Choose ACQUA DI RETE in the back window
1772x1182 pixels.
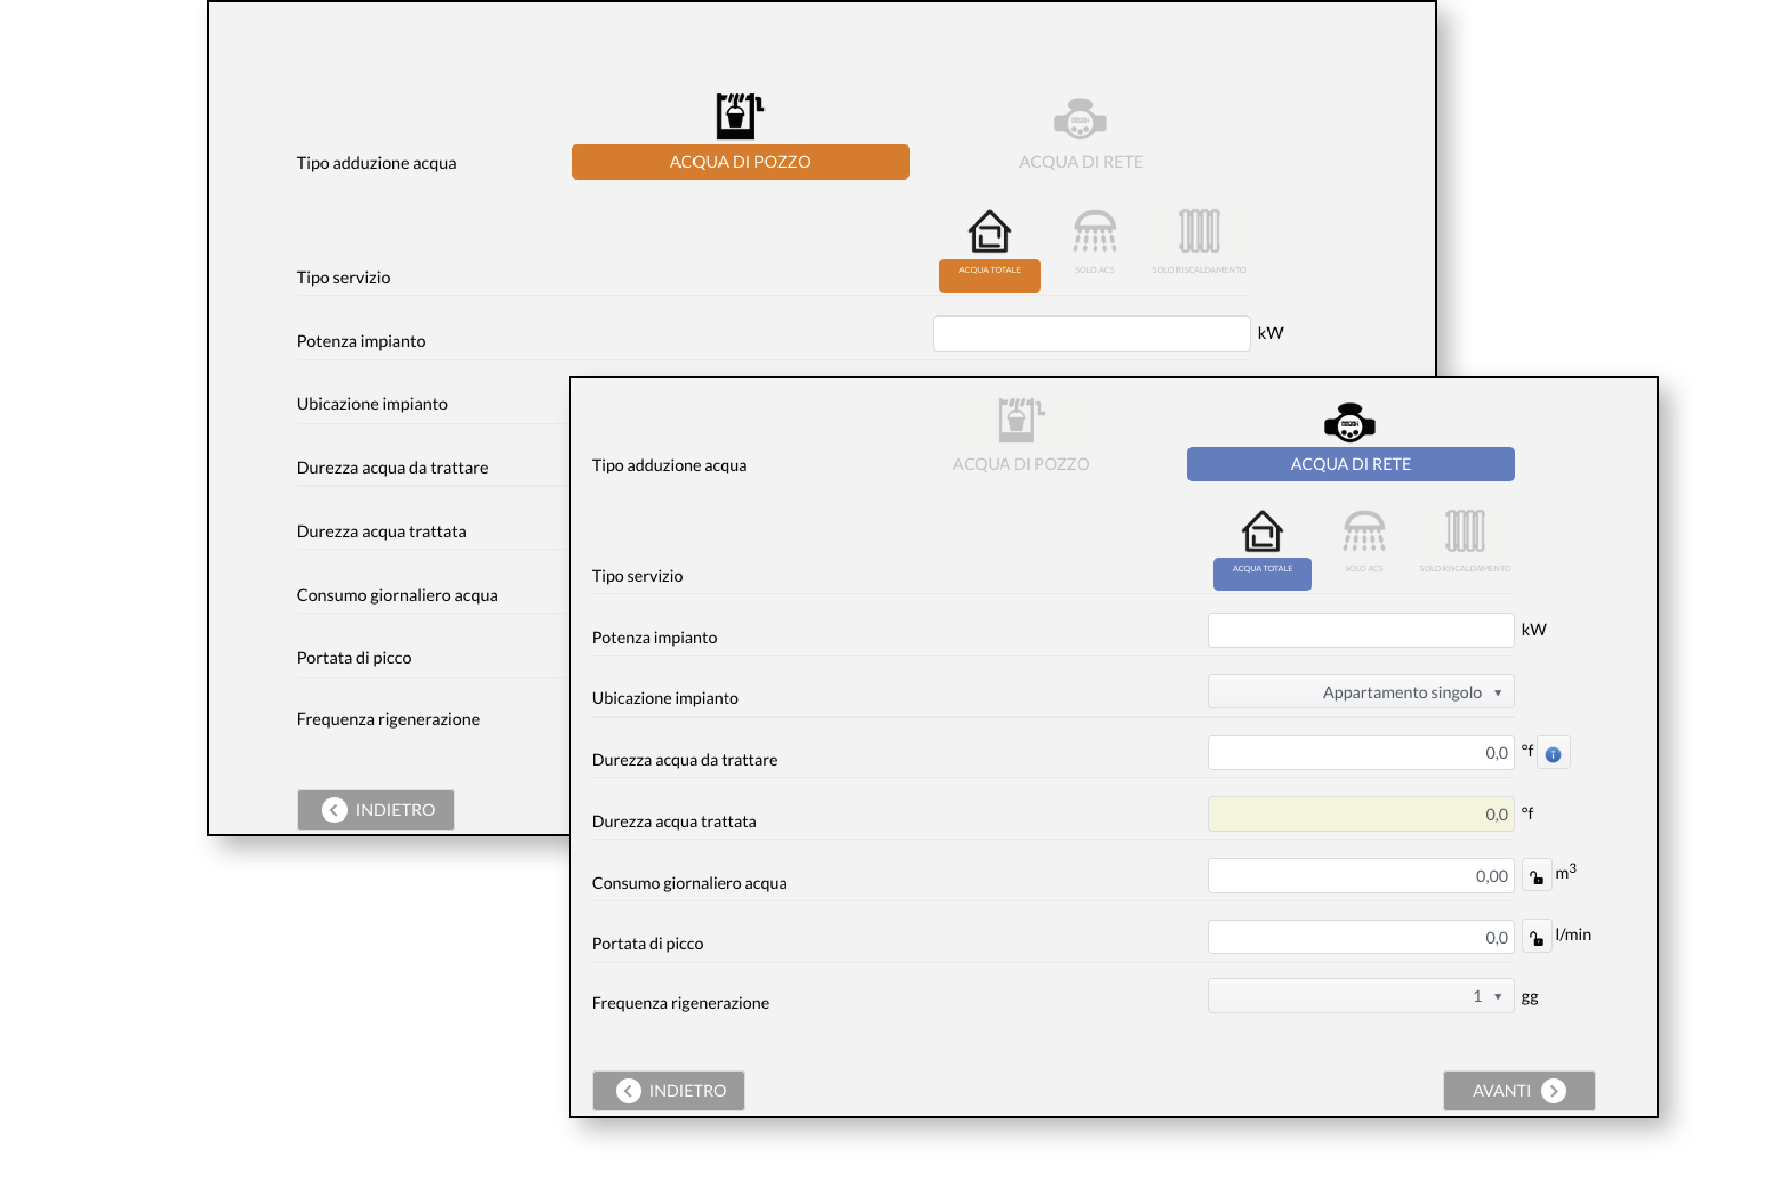point(1080,162)
